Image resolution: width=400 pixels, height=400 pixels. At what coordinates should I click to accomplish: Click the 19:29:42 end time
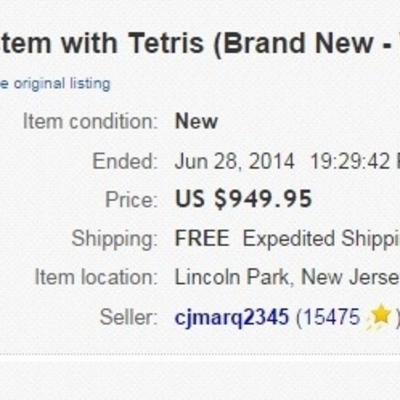[350, 161]
